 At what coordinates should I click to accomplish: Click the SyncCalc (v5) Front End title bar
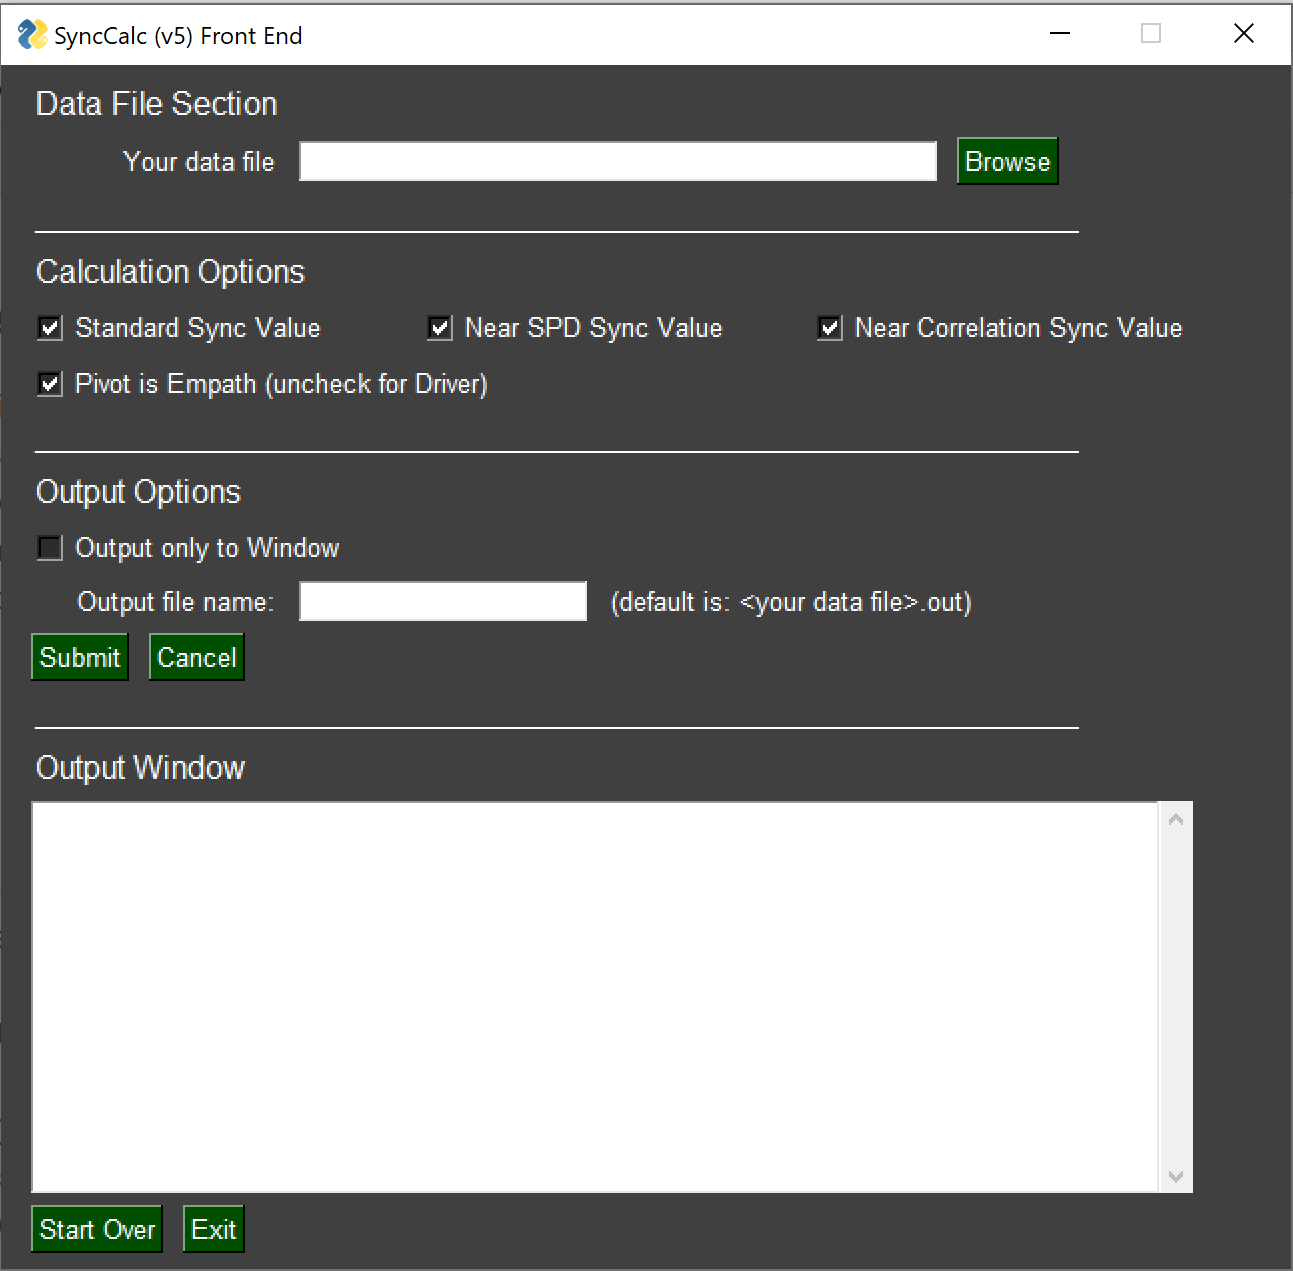[600, 33]
